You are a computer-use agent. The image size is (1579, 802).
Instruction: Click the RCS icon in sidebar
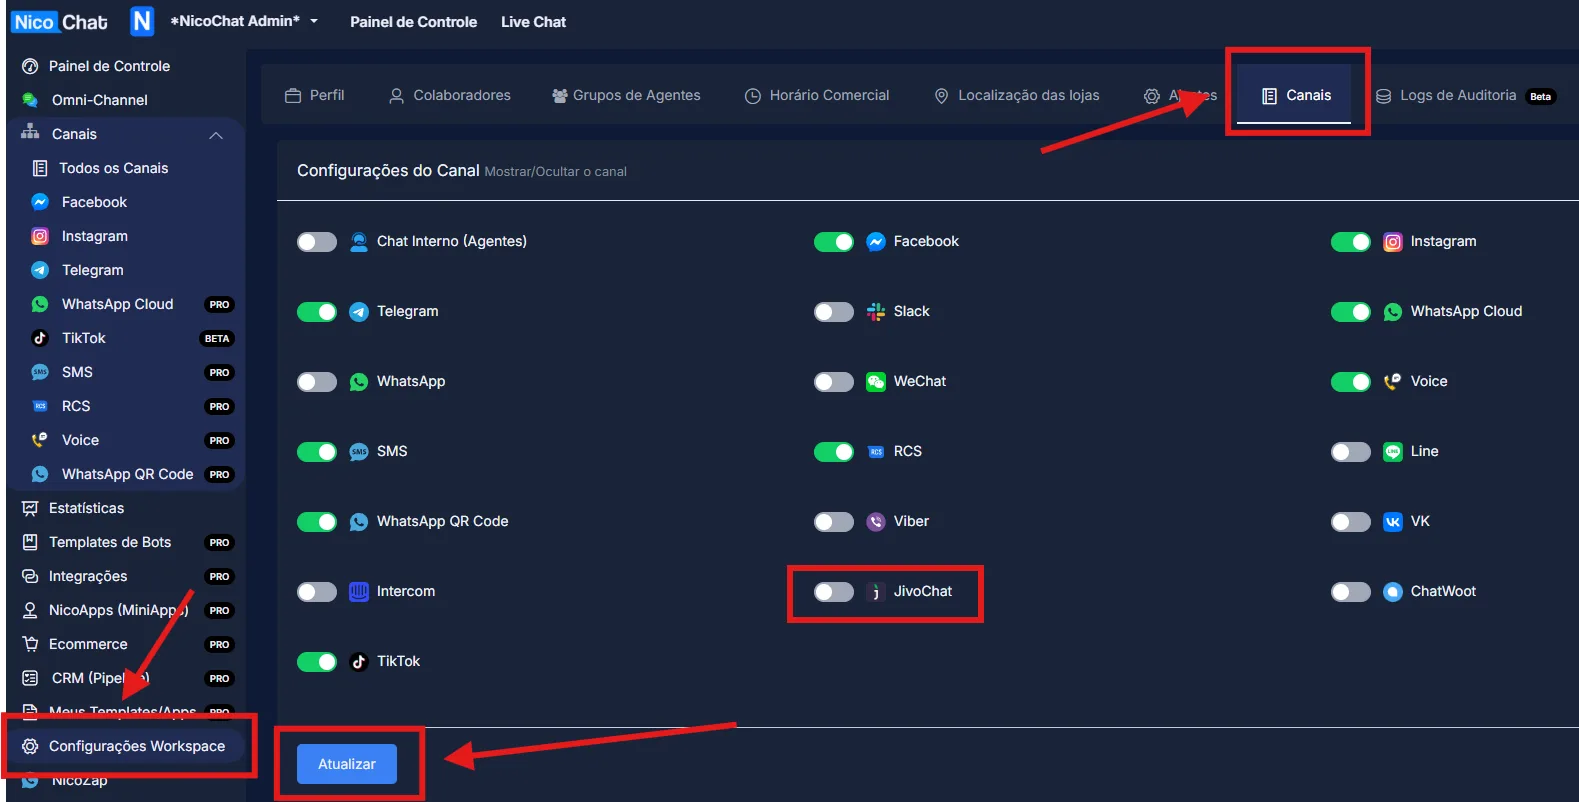pos(40,406)
